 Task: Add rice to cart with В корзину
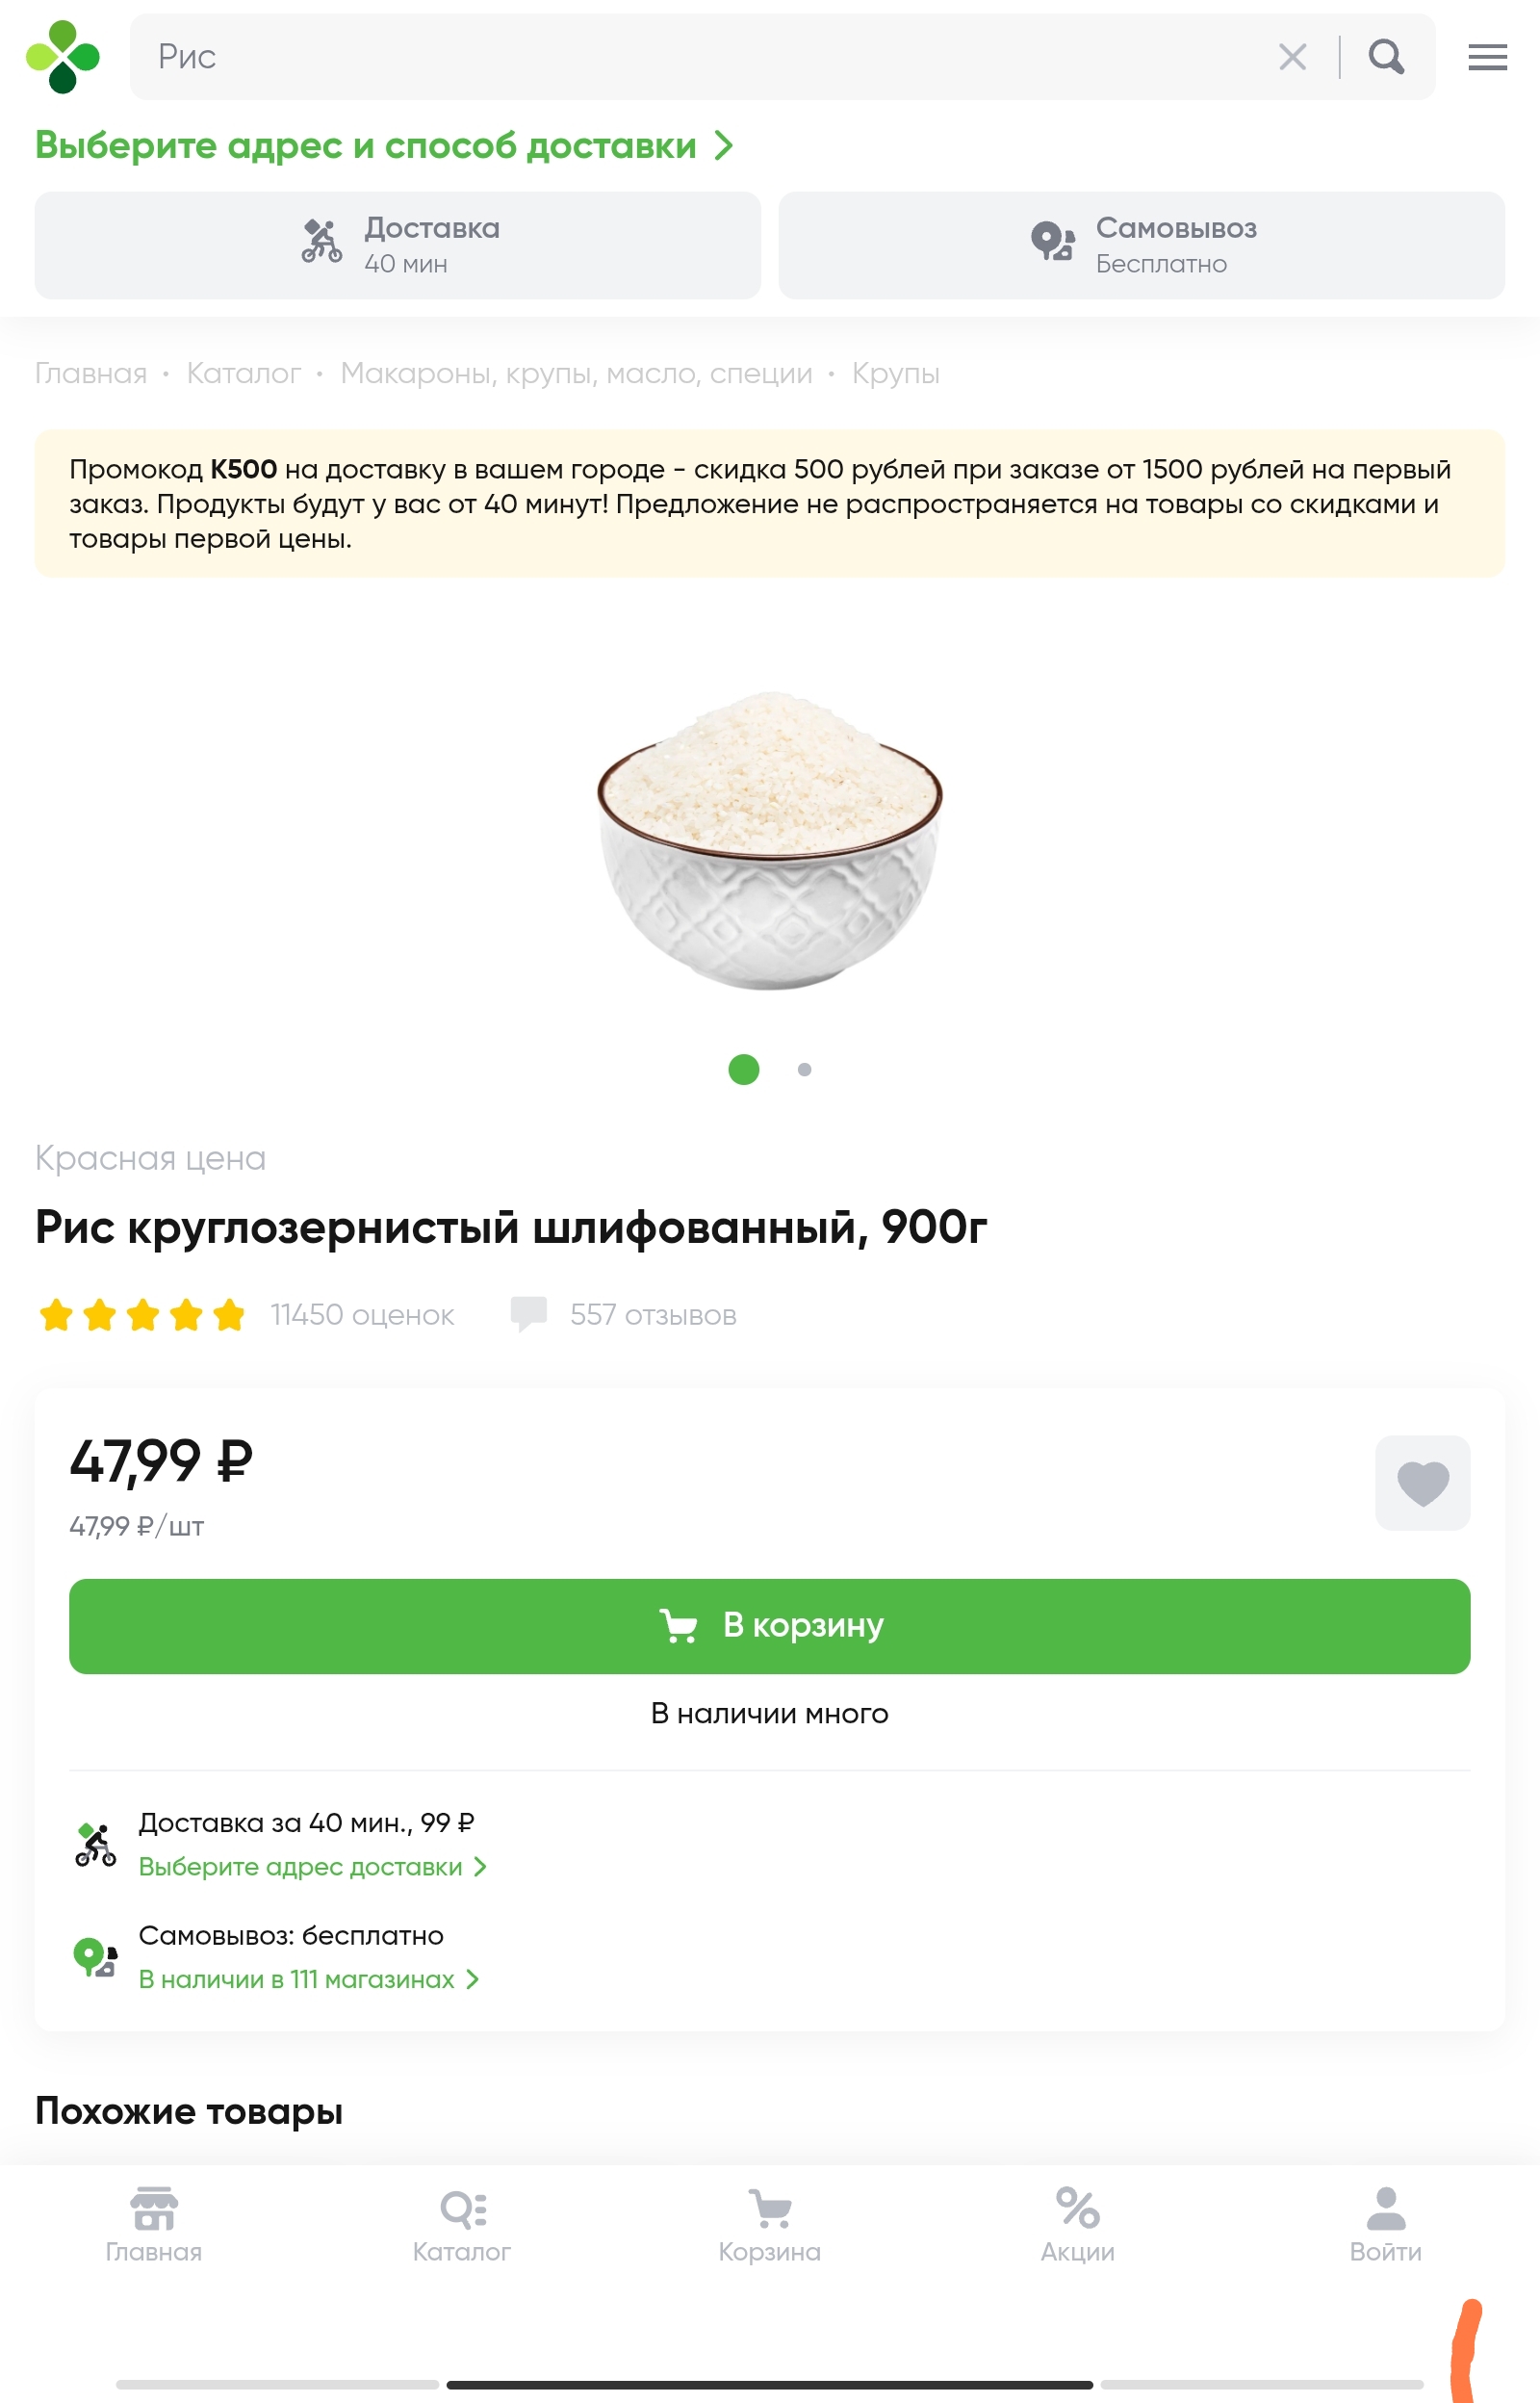point(770,1626)
